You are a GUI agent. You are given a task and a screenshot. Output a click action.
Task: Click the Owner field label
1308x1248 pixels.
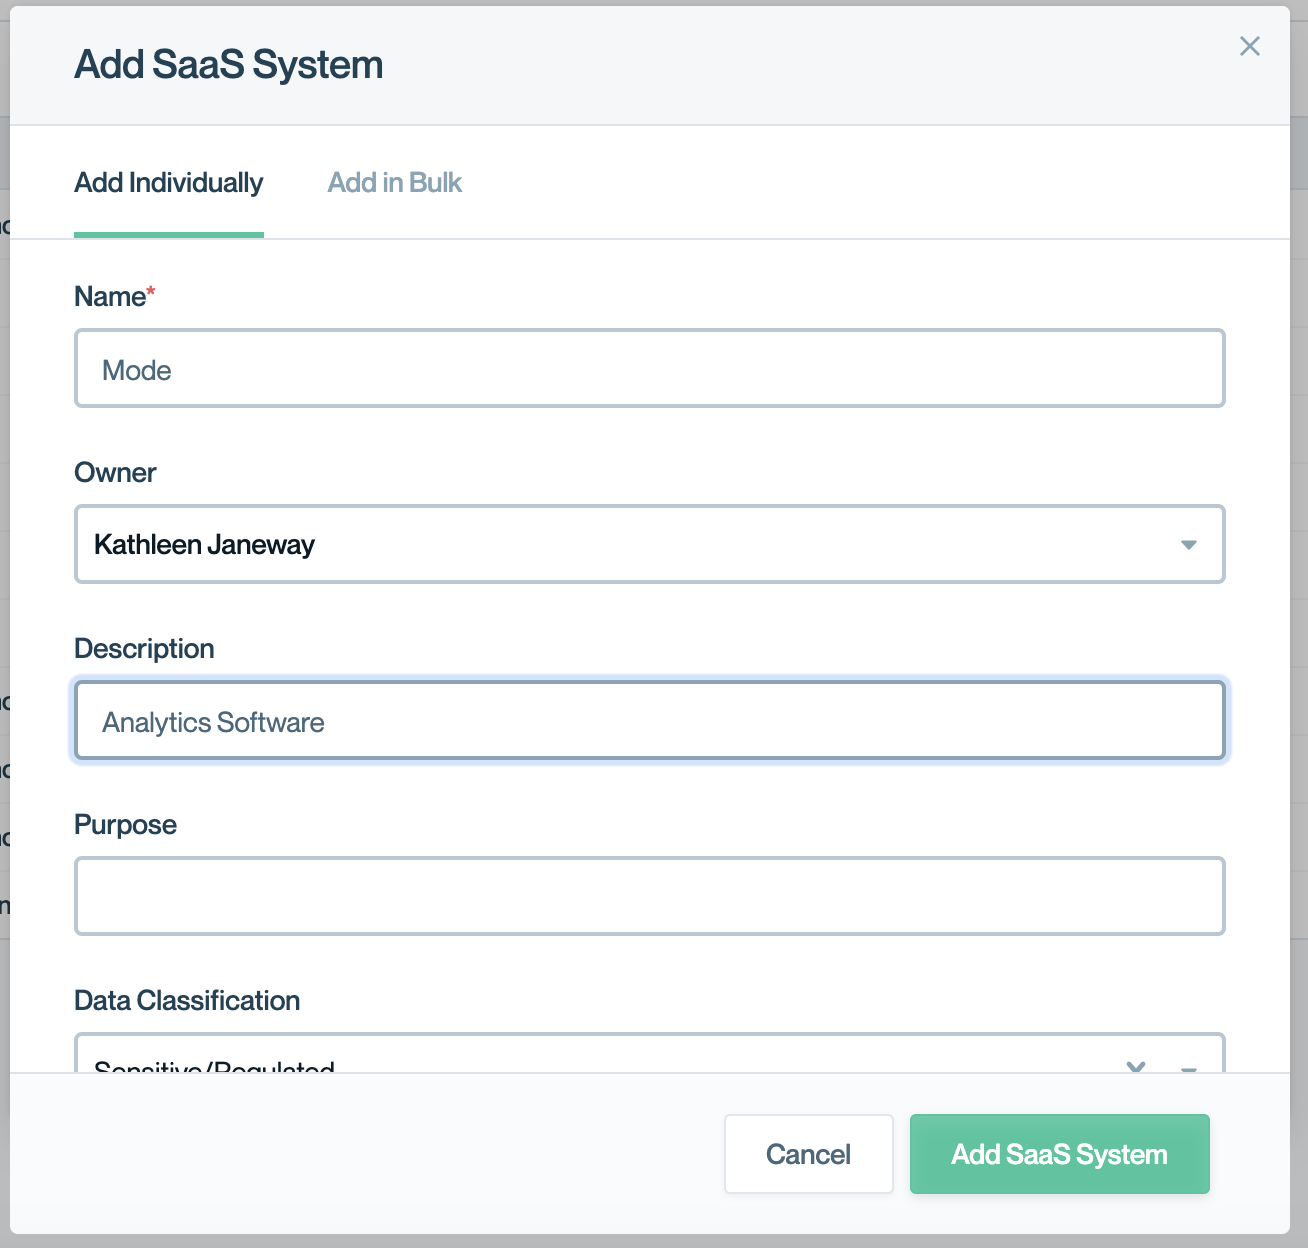pos(115,473)
